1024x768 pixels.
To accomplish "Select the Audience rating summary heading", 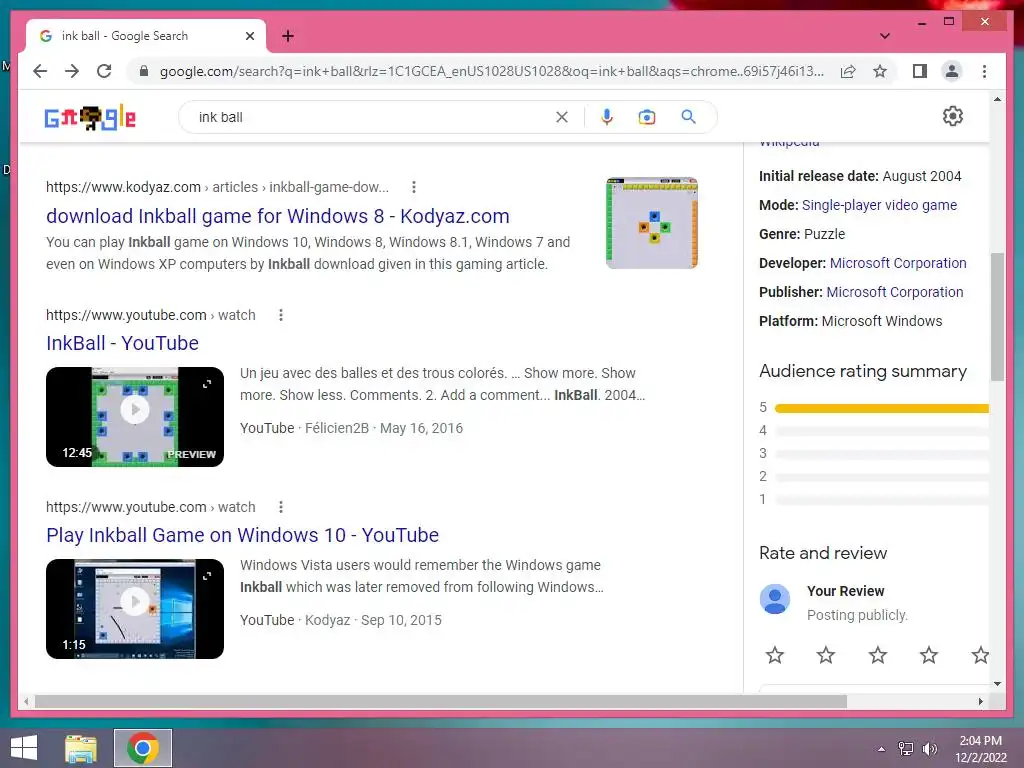I will pos(863,372).
